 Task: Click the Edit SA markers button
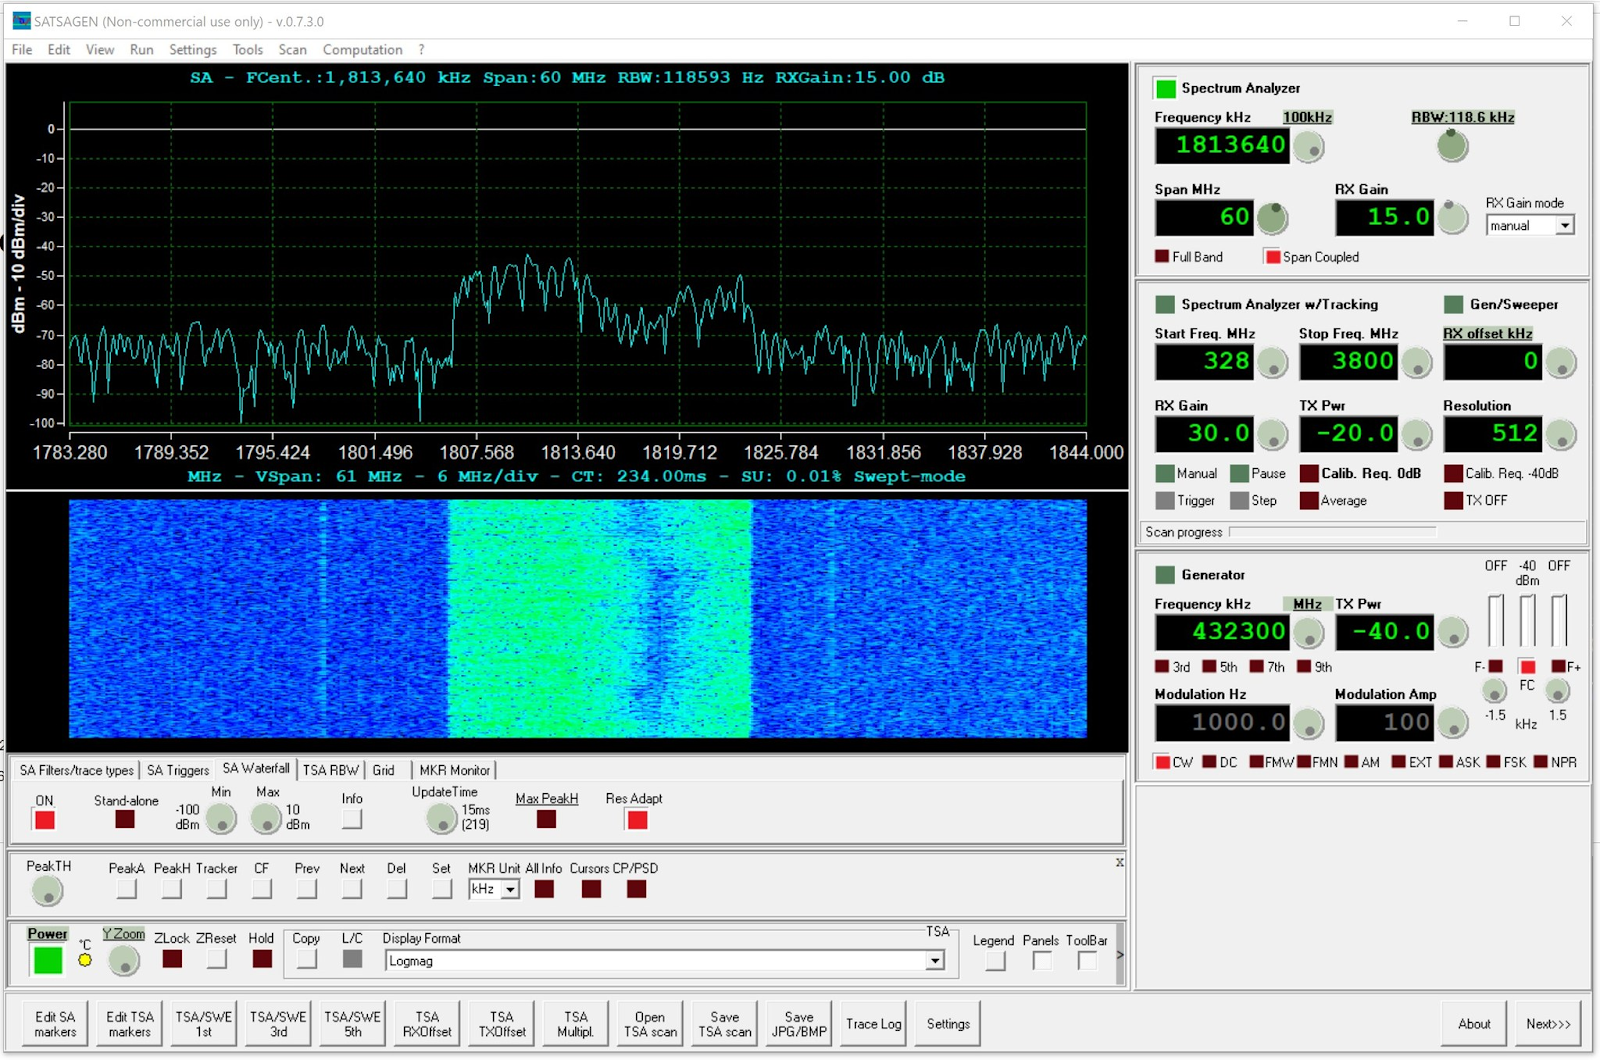(x=55, y=1024)
